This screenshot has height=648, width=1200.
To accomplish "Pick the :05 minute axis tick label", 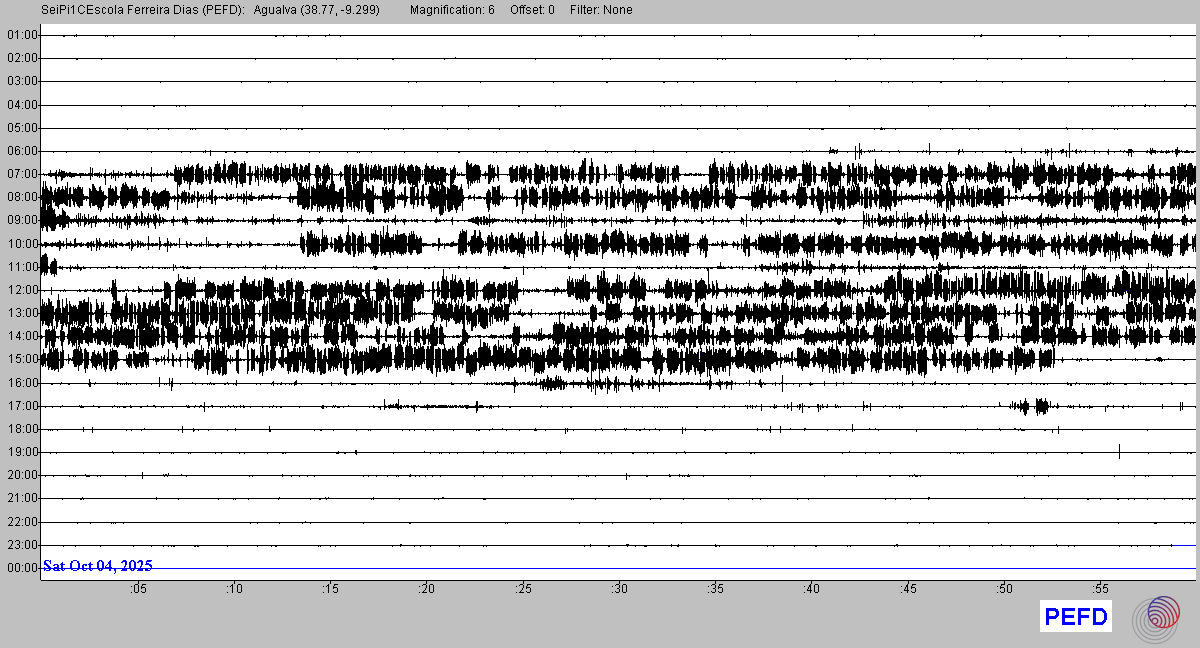I will tap(138, 589).
